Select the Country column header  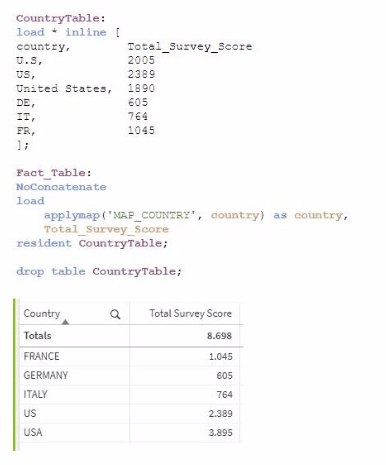42,313
